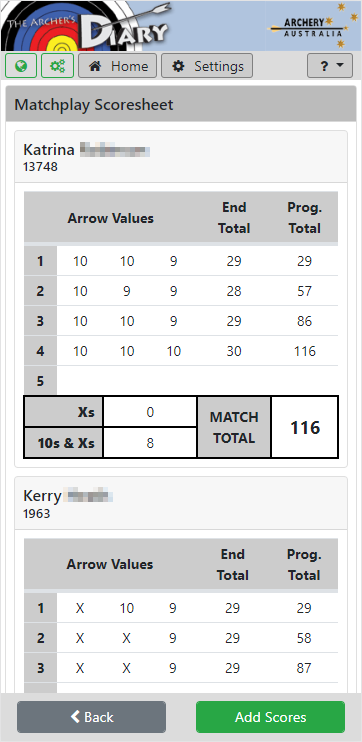Click Katrina's match total value 116
This screenshot has height=742, width=362.
(305, 427)
